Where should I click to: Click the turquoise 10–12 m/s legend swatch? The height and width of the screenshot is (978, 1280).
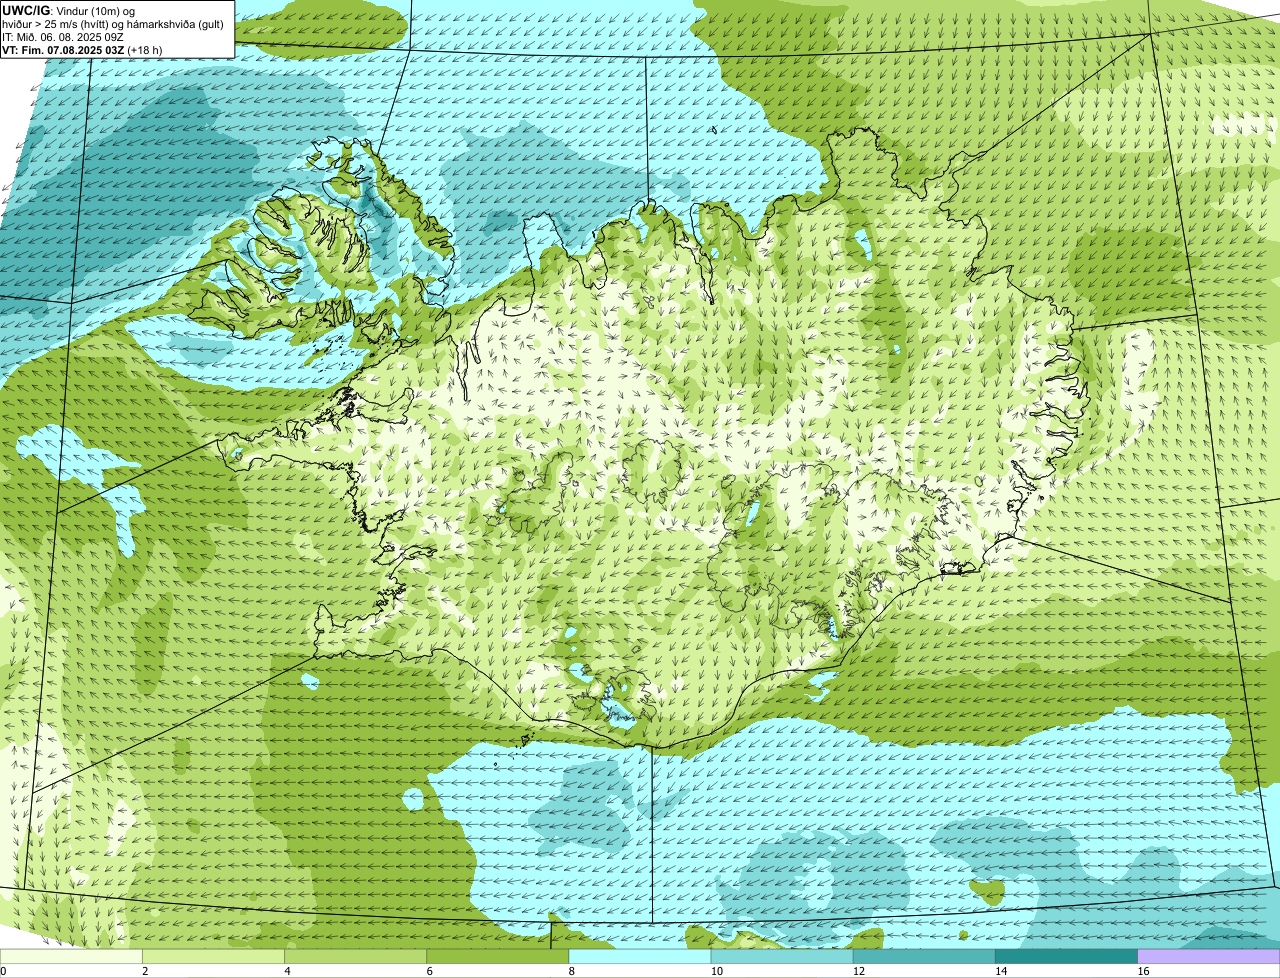pyautogui.click(x=782, y=956)
